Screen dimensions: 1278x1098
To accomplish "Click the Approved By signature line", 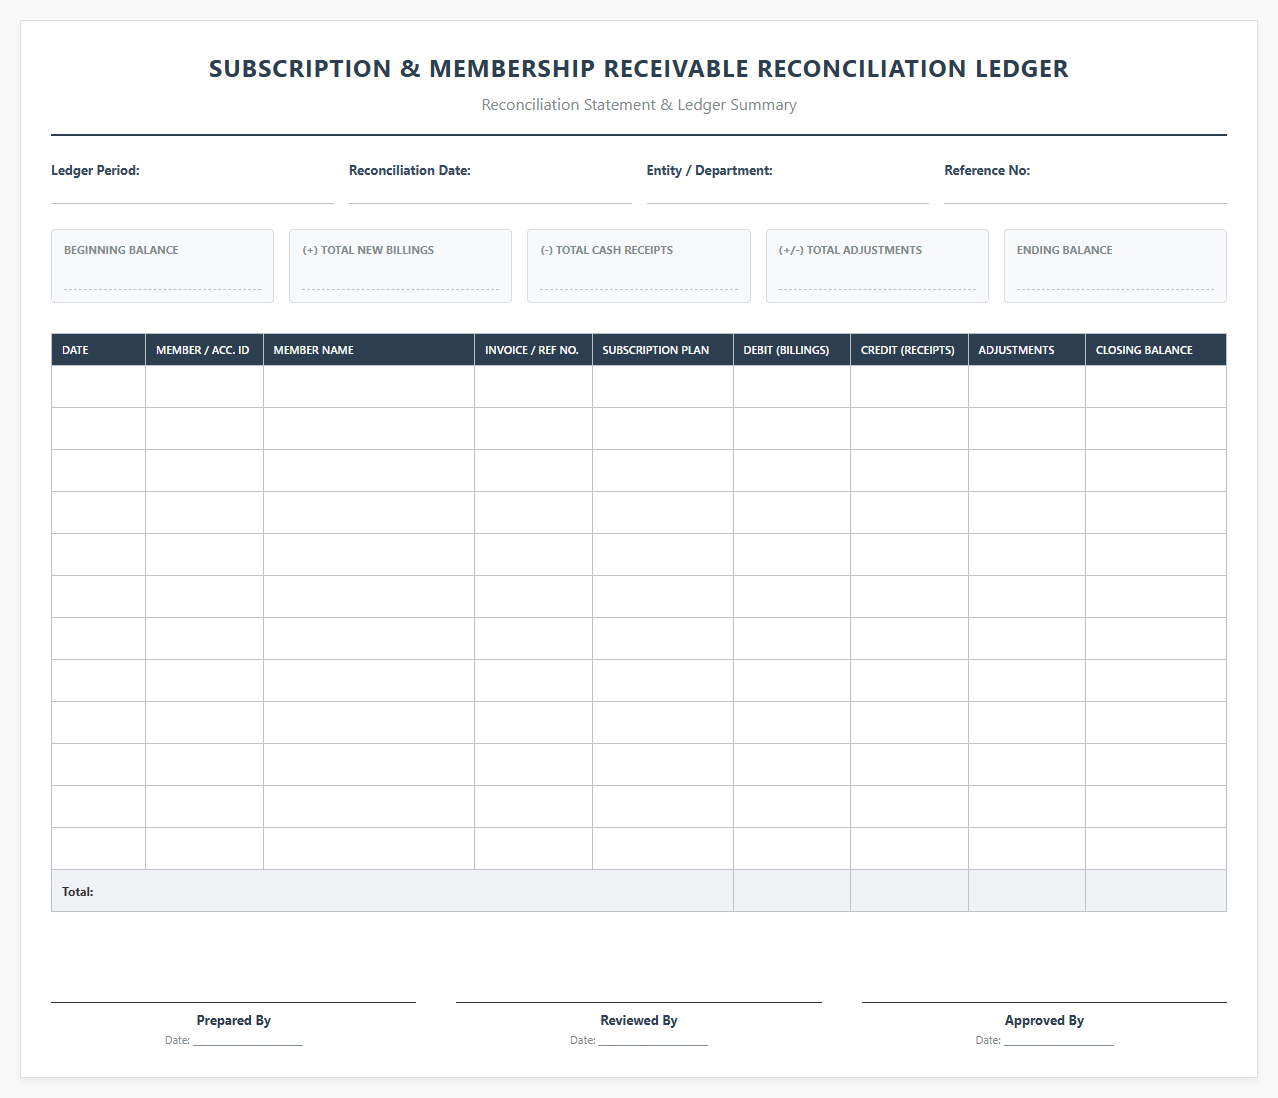I will (1044, 1002).
